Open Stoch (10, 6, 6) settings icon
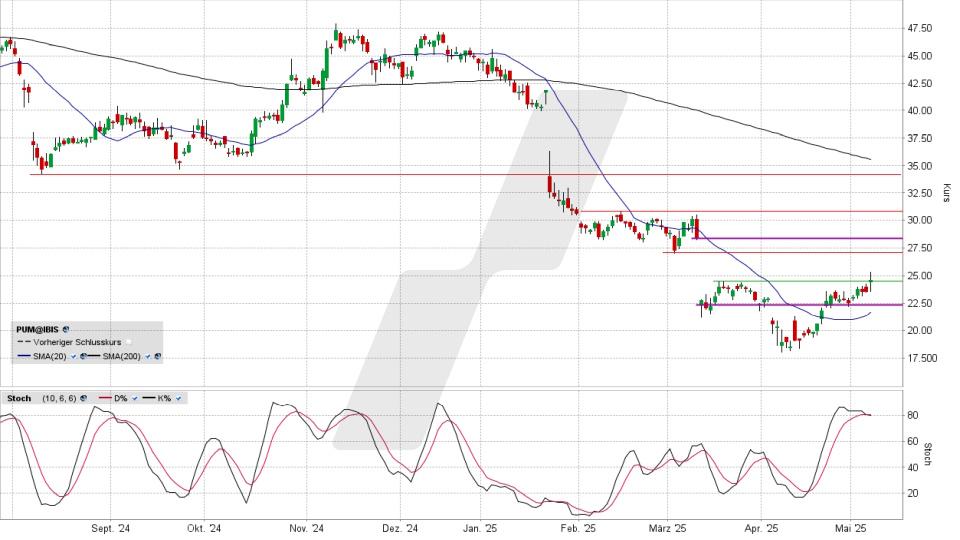The height and width of the screenshot is (540, 960). [83, 398]
